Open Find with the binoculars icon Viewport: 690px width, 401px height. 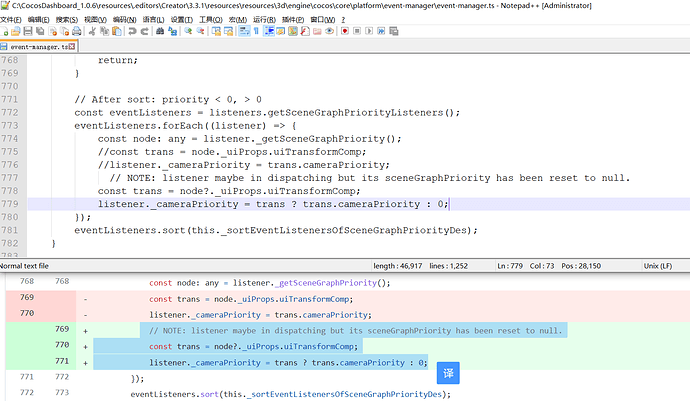click(160, 31)
